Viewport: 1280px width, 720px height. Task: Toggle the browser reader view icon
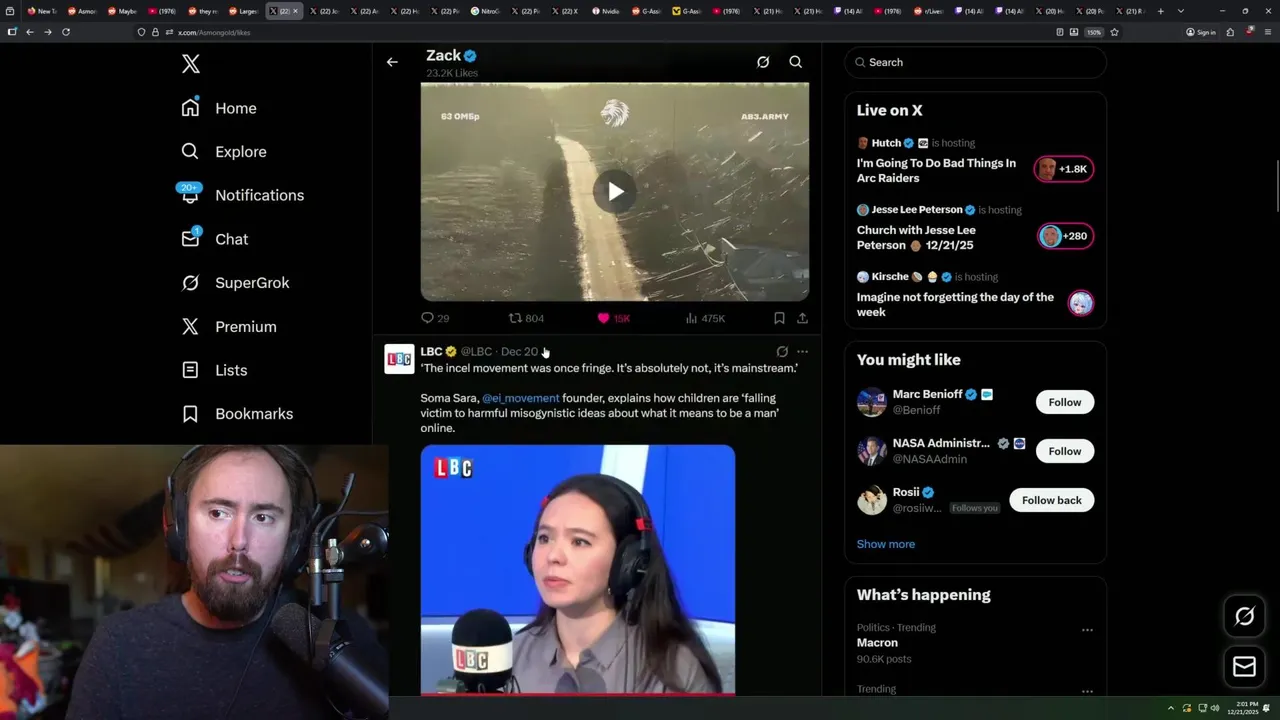1059,32
